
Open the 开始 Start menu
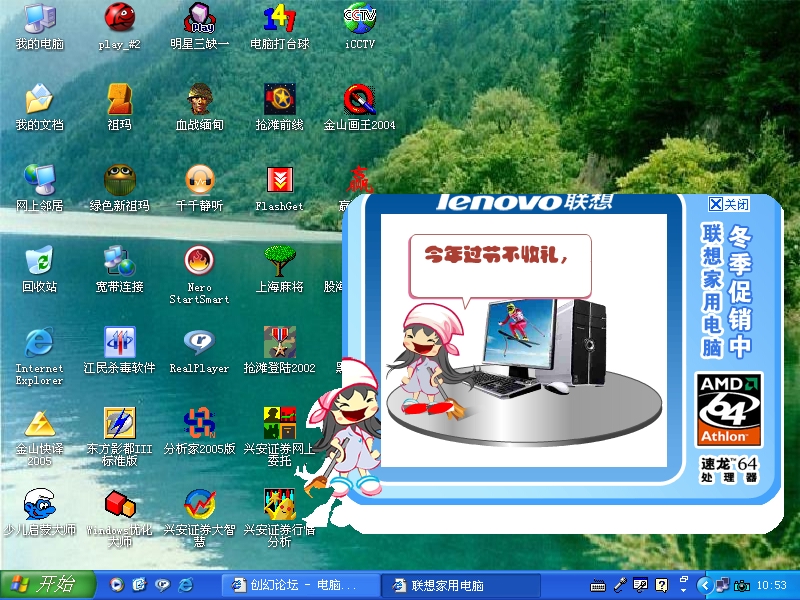pos(47,584)
